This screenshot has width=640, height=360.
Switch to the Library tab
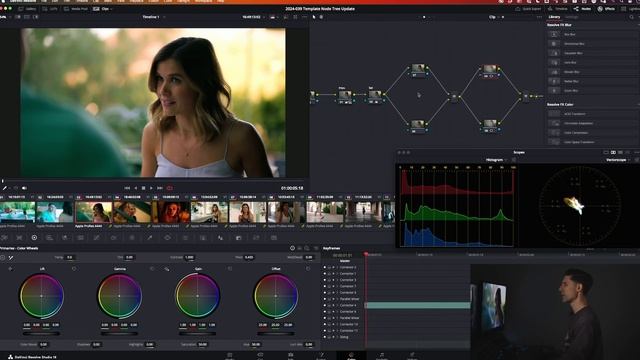click(x=554, y=17)
